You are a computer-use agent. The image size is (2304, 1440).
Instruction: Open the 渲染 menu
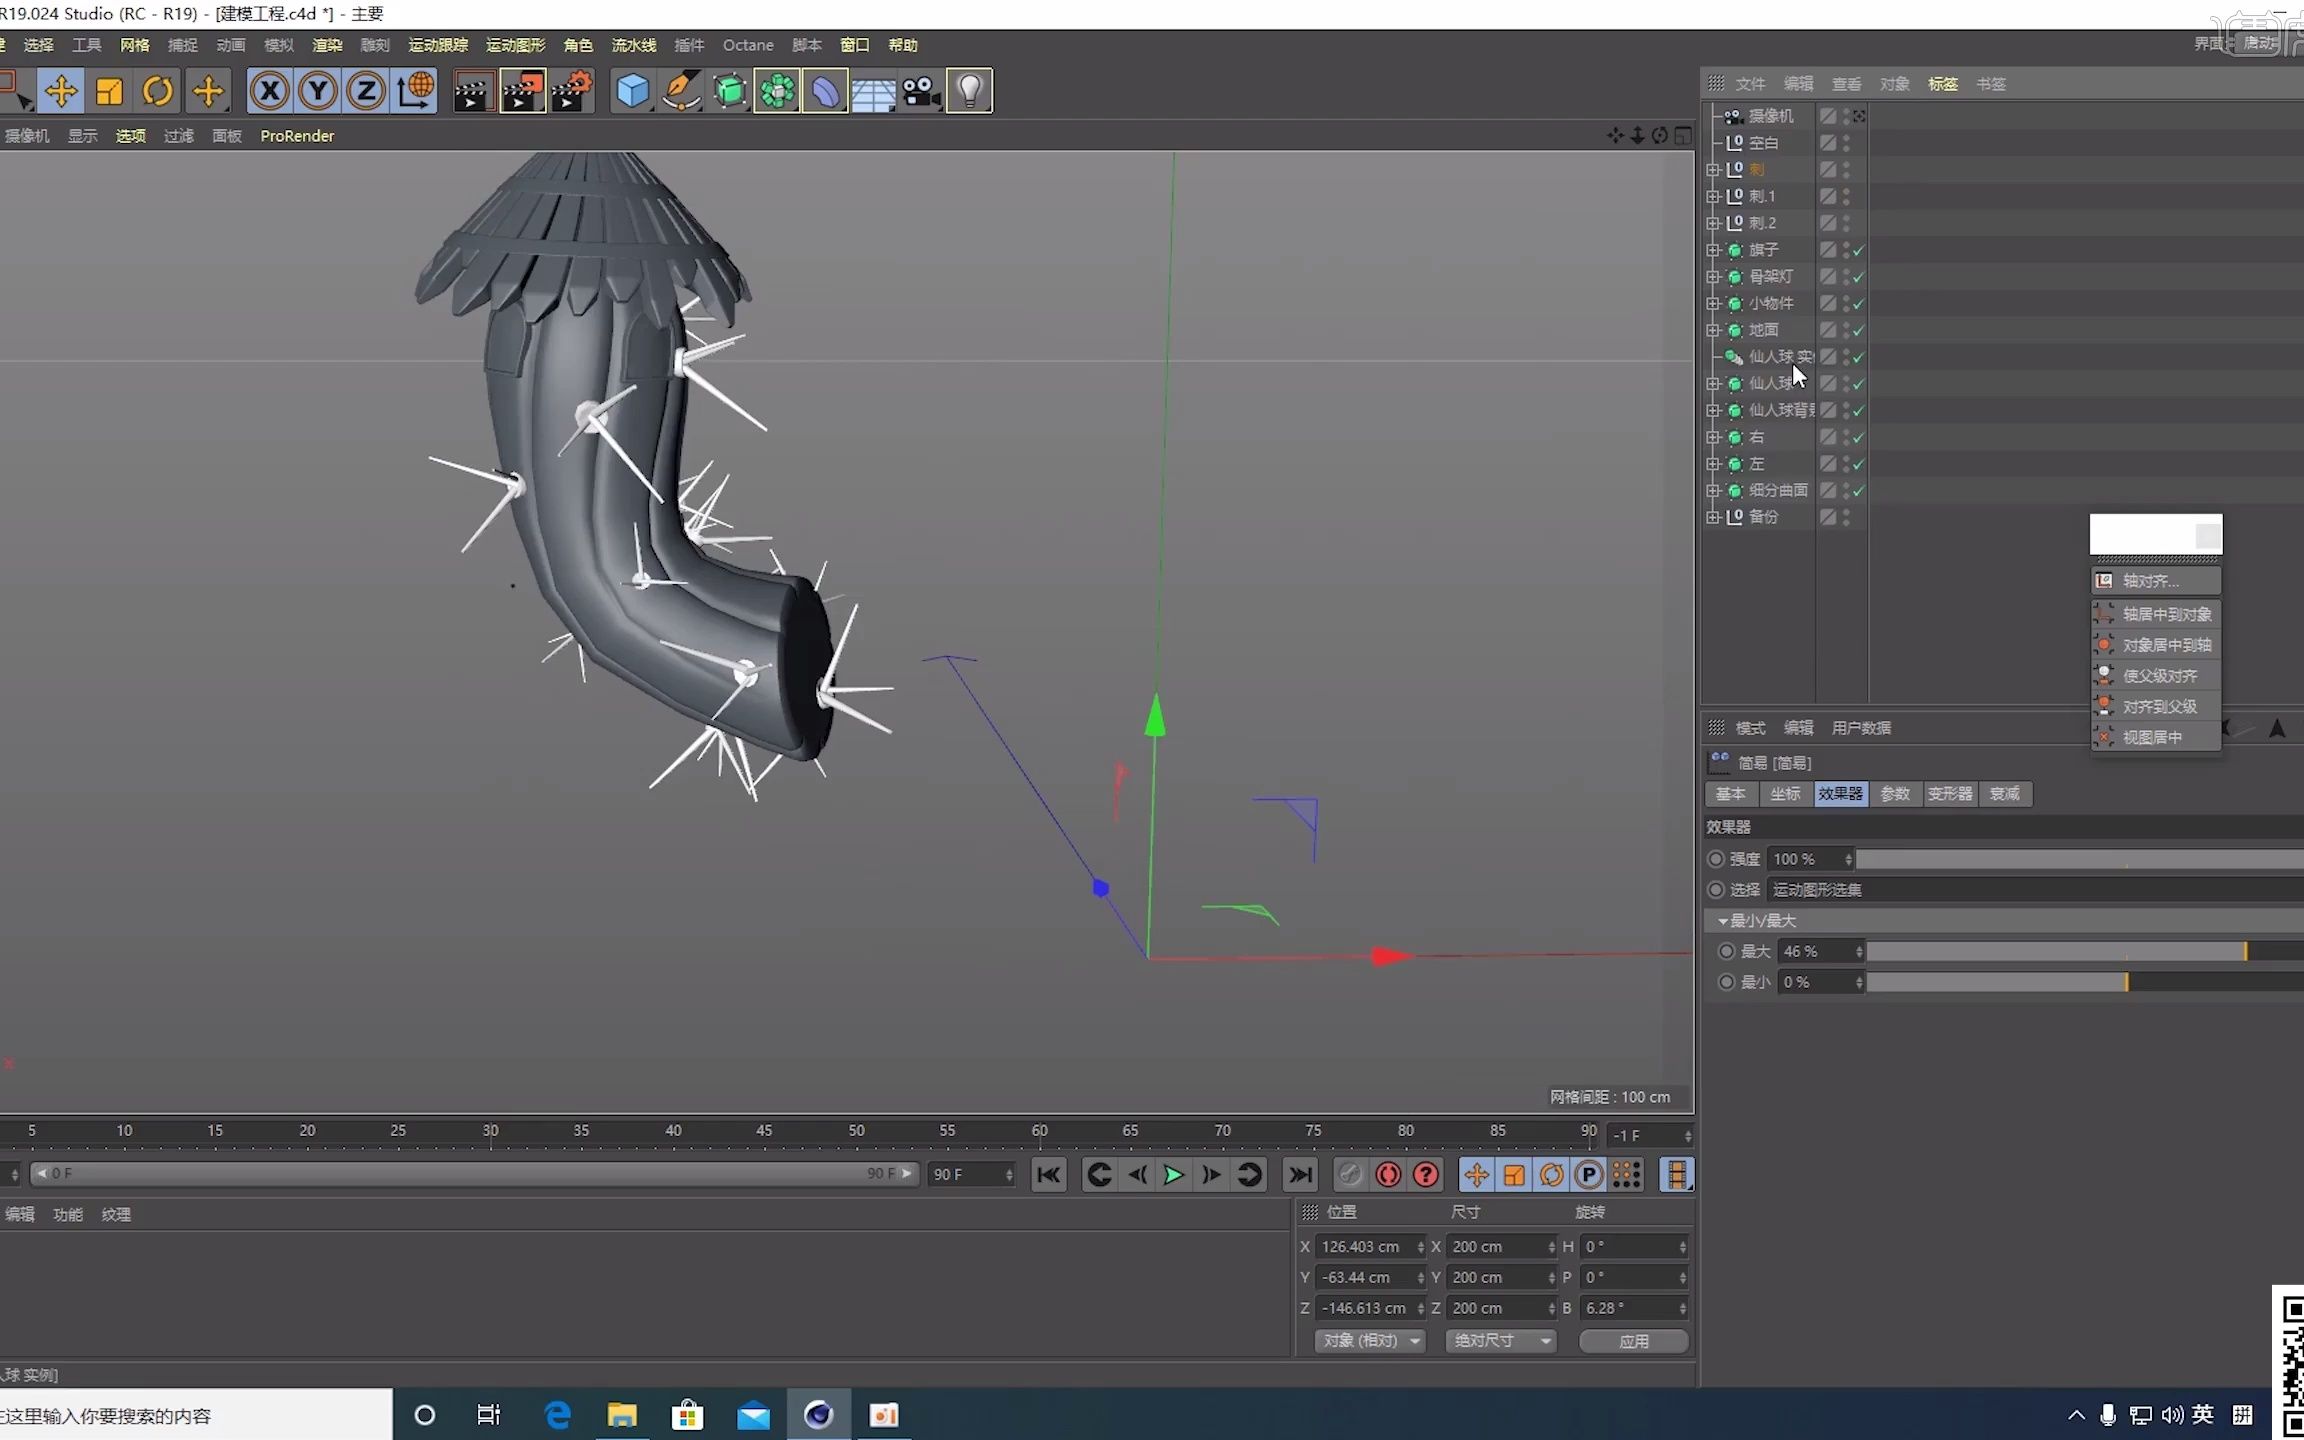click(327, 45)
